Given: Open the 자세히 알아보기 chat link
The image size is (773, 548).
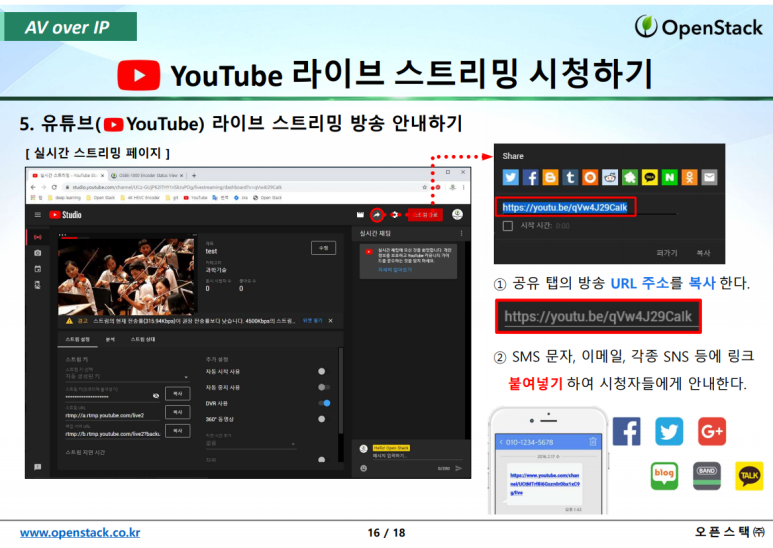Looking at the screenshot, I should 395,270.
